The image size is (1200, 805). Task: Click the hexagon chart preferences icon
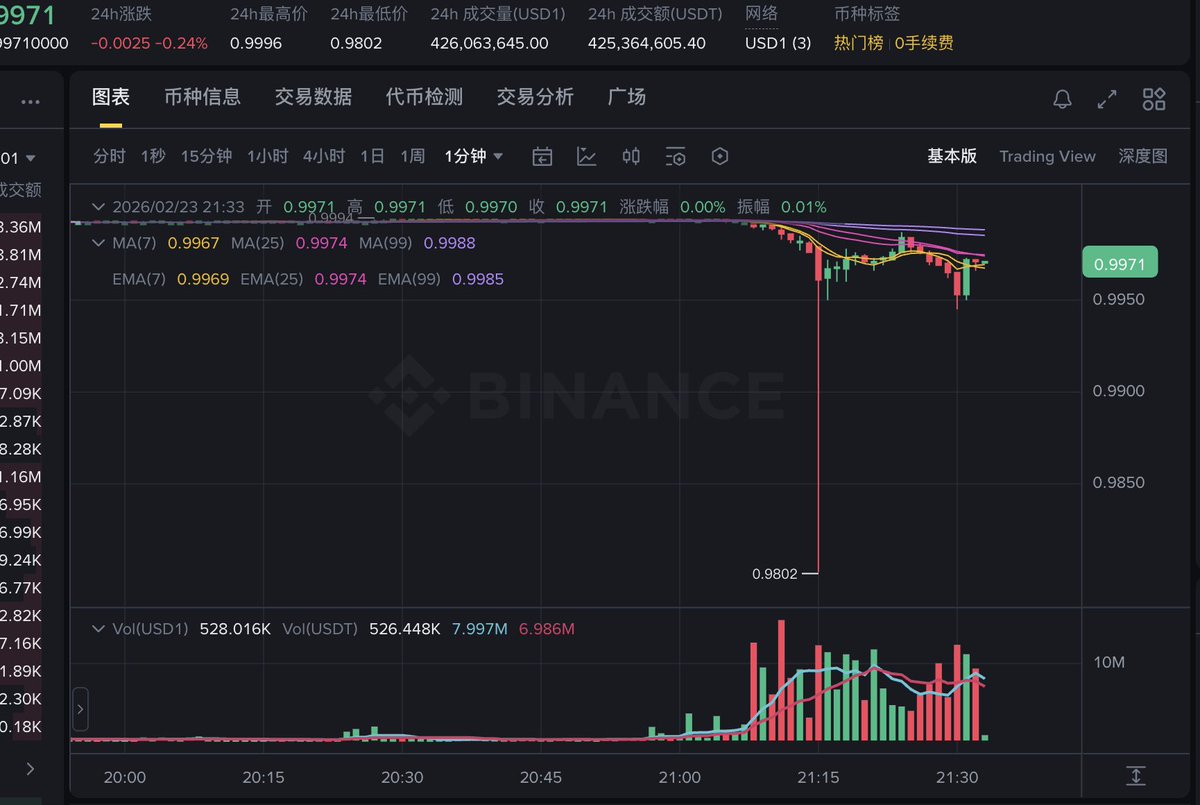[720, 157]
